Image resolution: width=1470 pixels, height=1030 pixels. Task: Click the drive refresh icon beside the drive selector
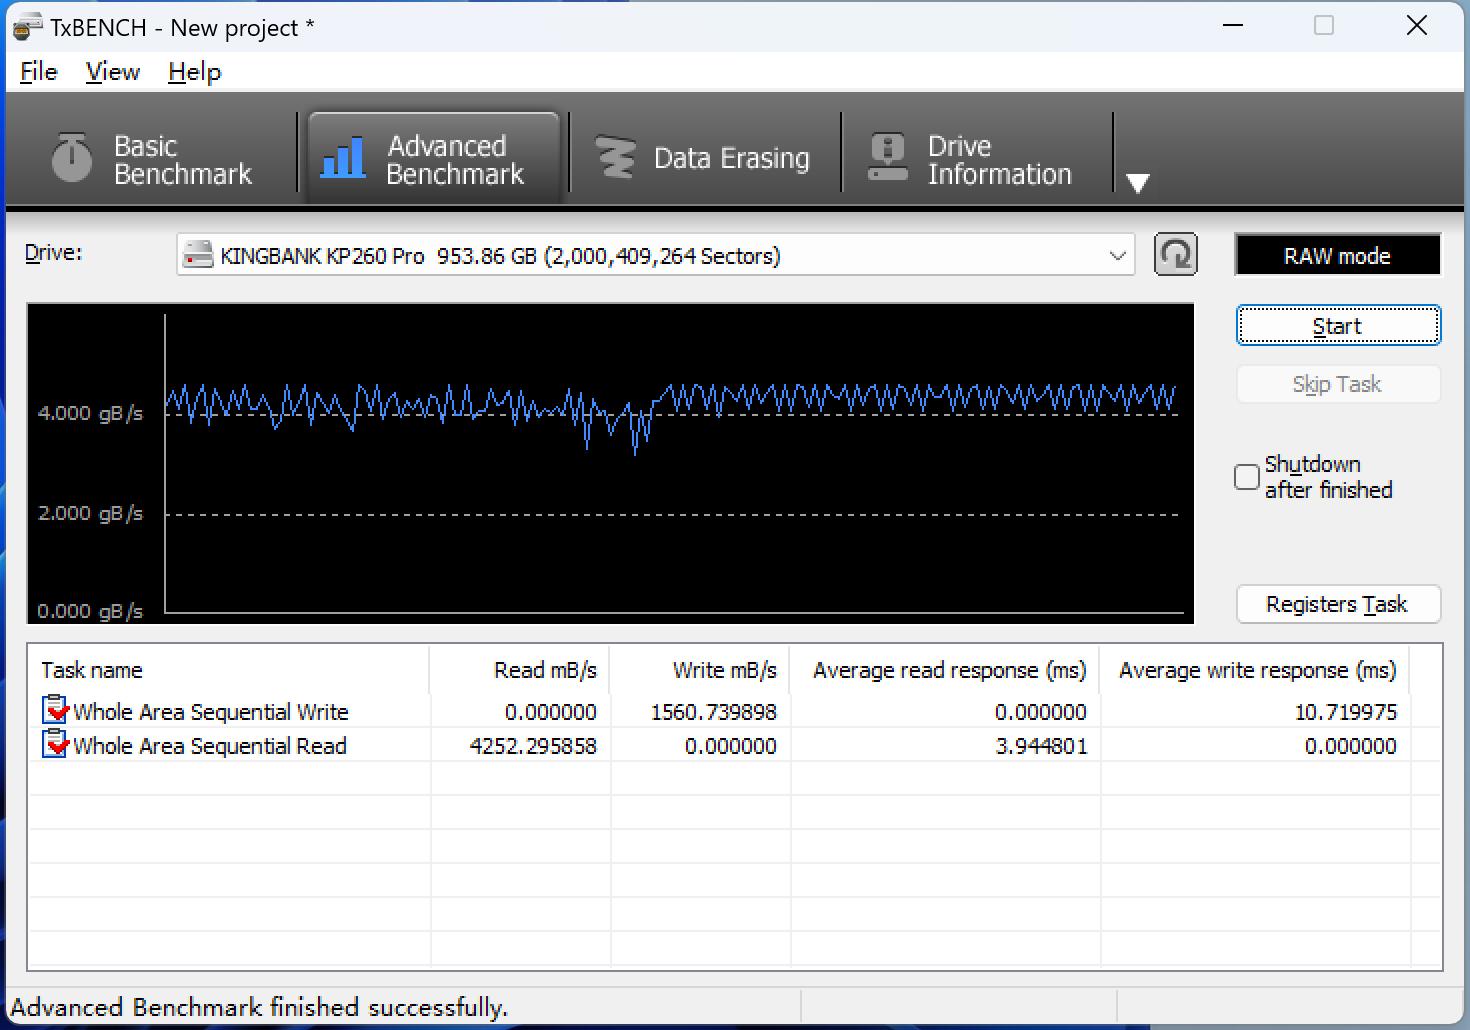tap(1176, 254)
